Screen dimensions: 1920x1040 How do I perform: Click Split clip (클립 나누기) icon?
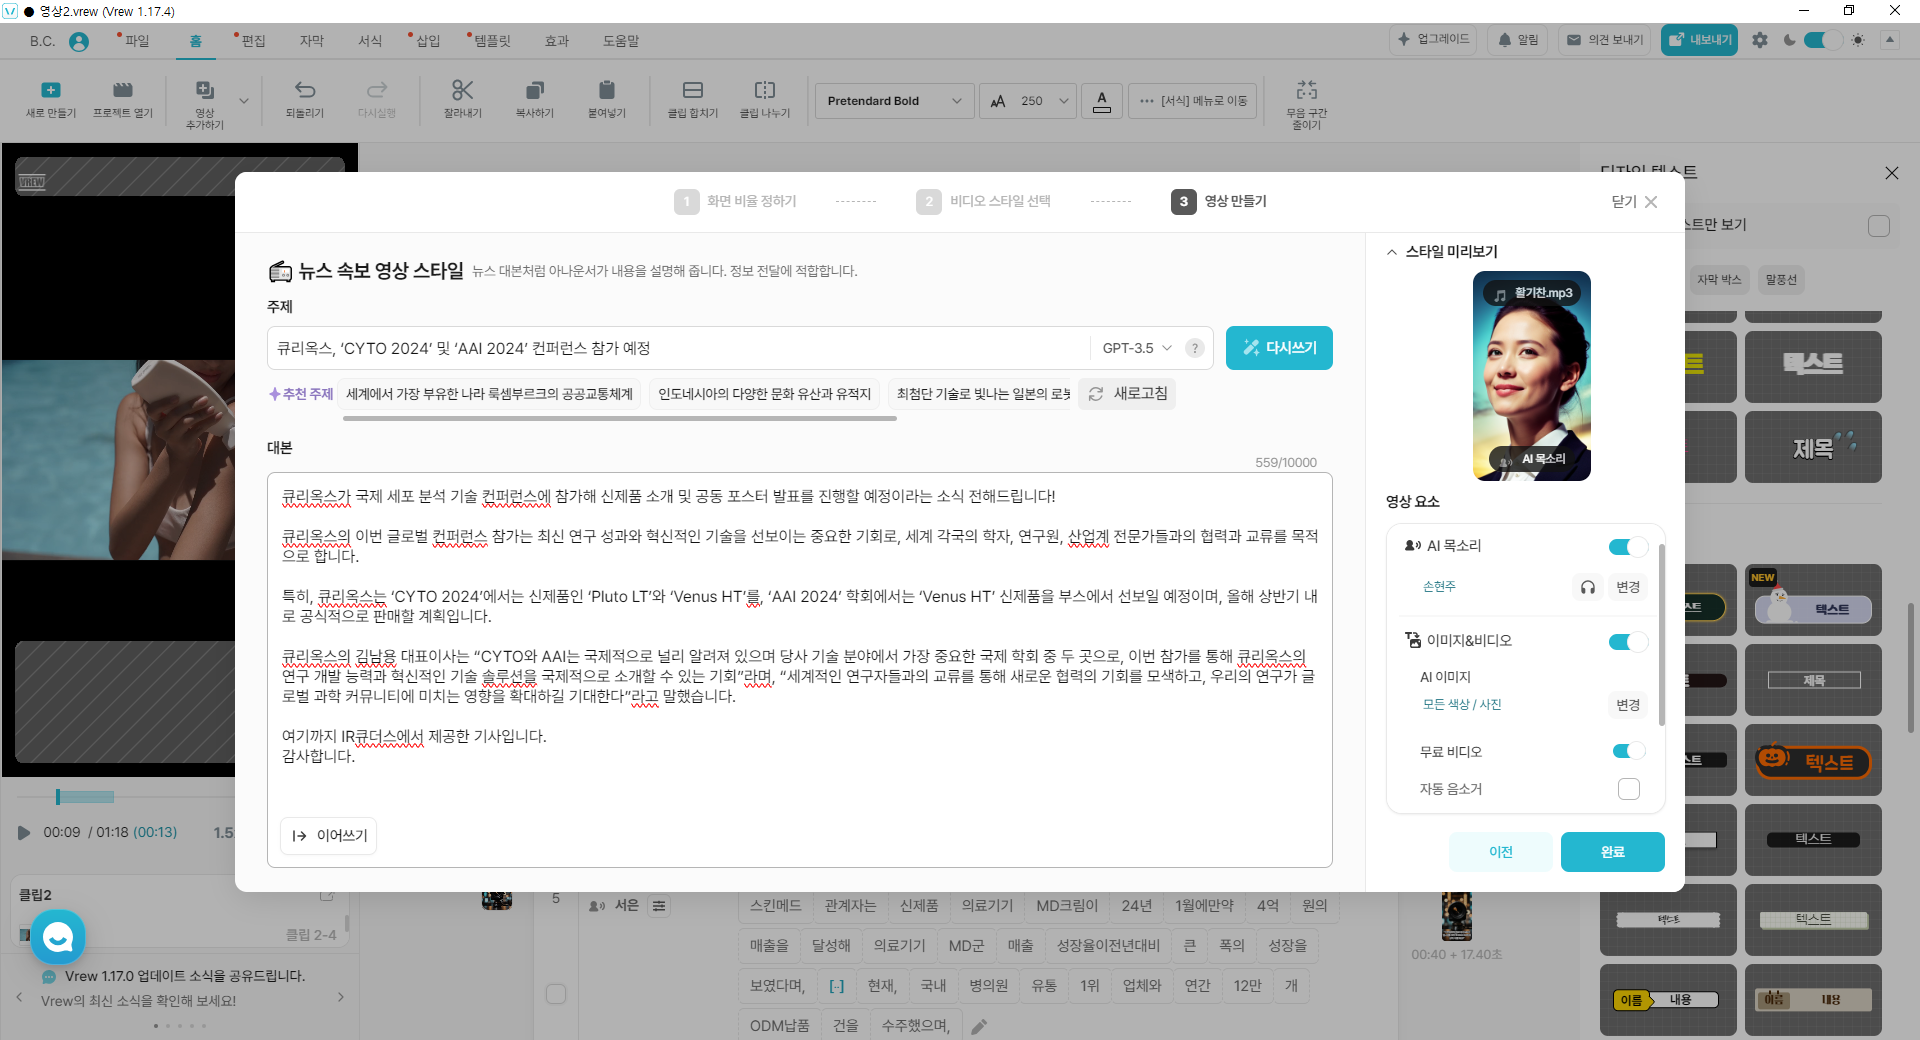click(x=765, y=90)
